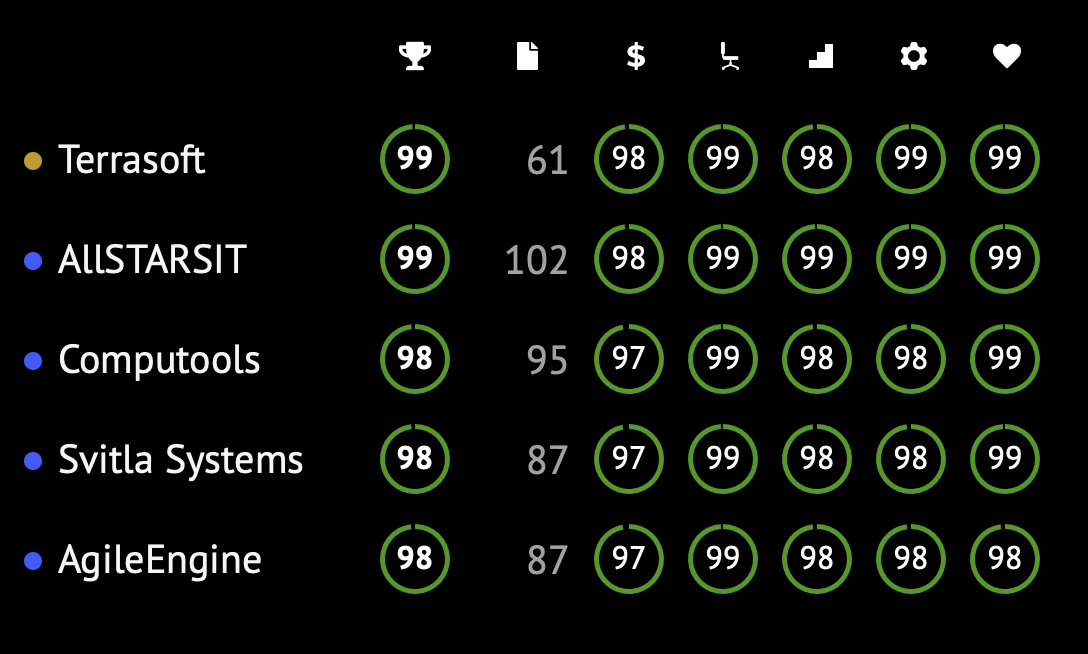Open the Computools company page

159,359
